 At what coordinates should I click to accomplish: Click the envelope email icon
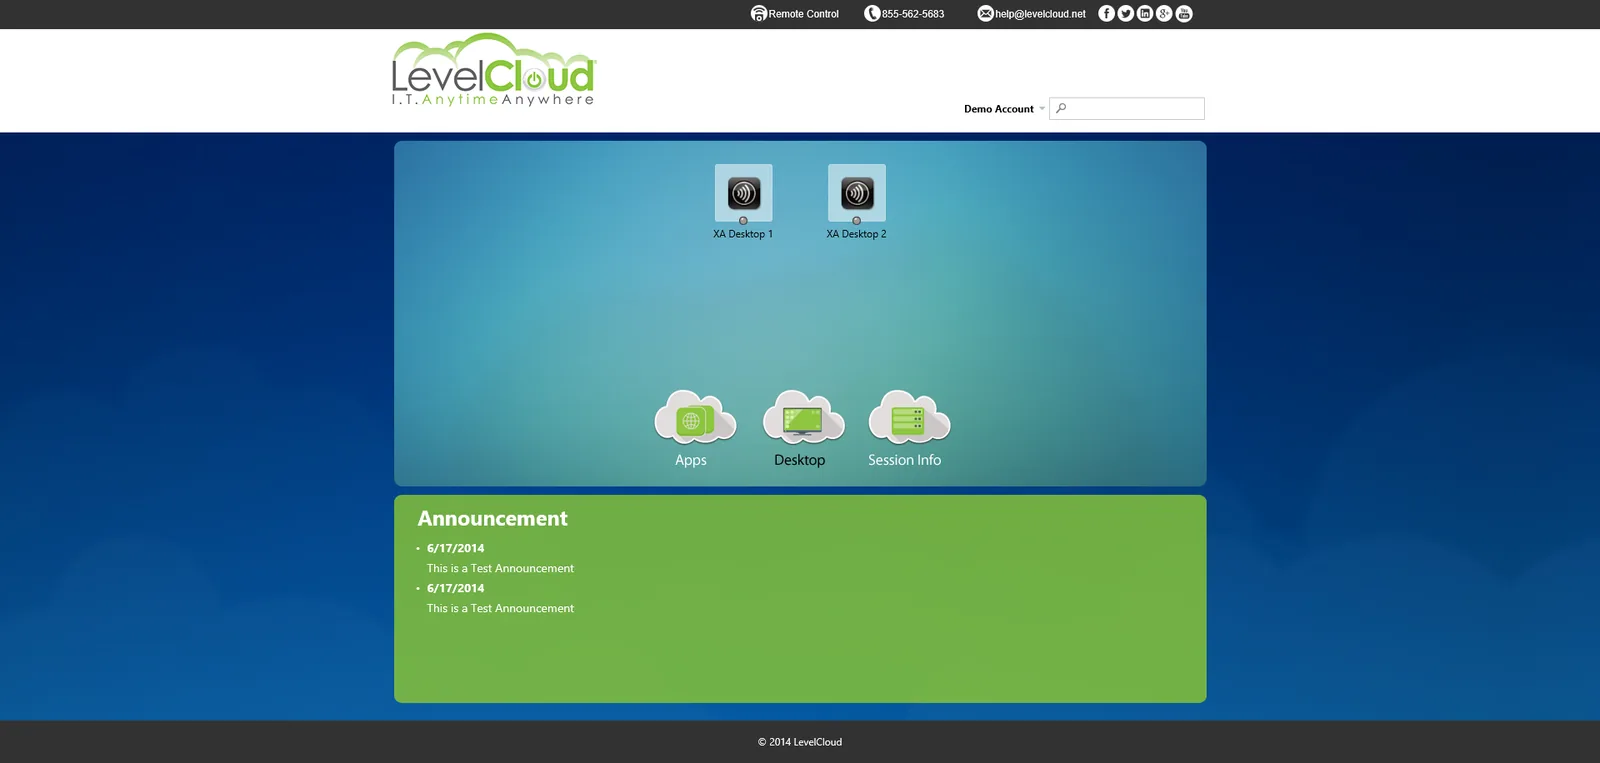[985, 13]
